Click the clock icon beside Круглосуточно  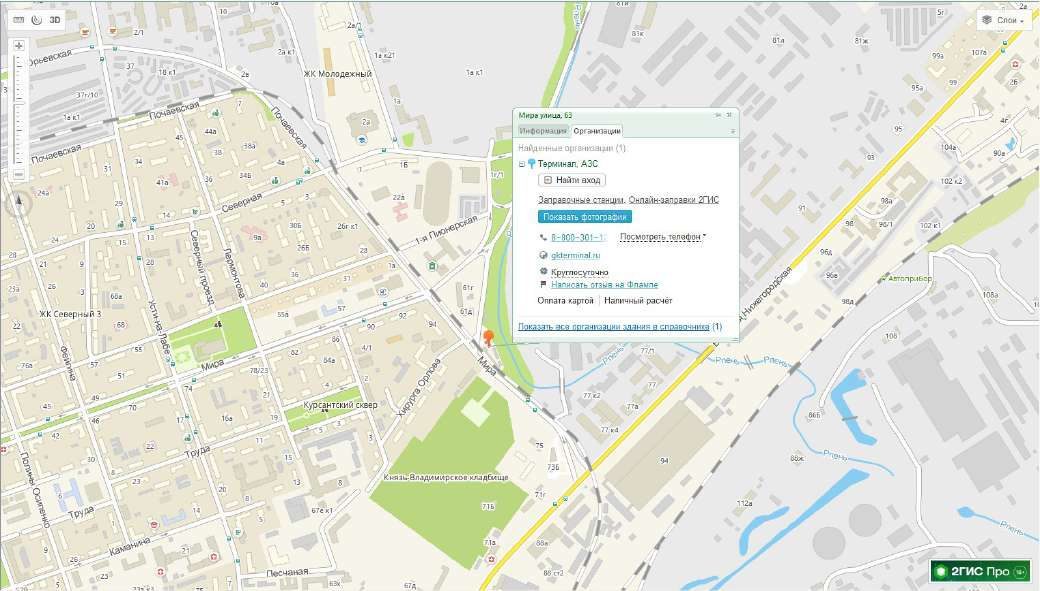click(543, 272)
